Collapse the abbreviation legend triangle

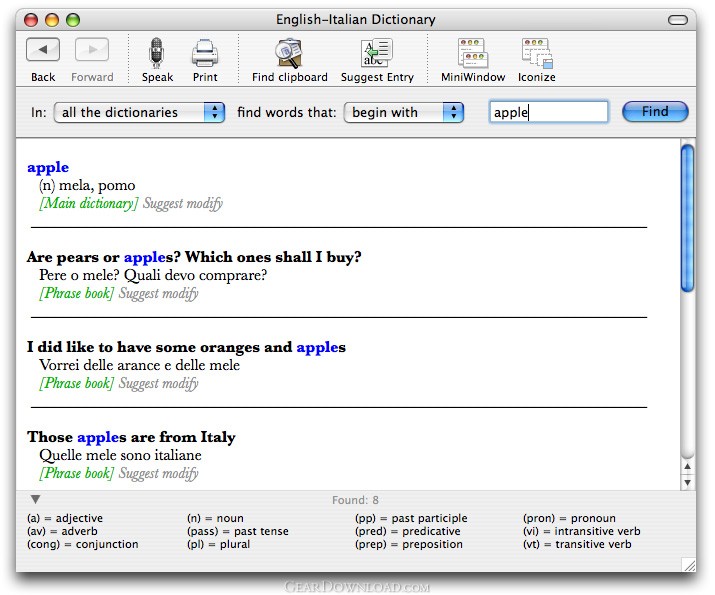pyautogui.click(x=36, y=499)
